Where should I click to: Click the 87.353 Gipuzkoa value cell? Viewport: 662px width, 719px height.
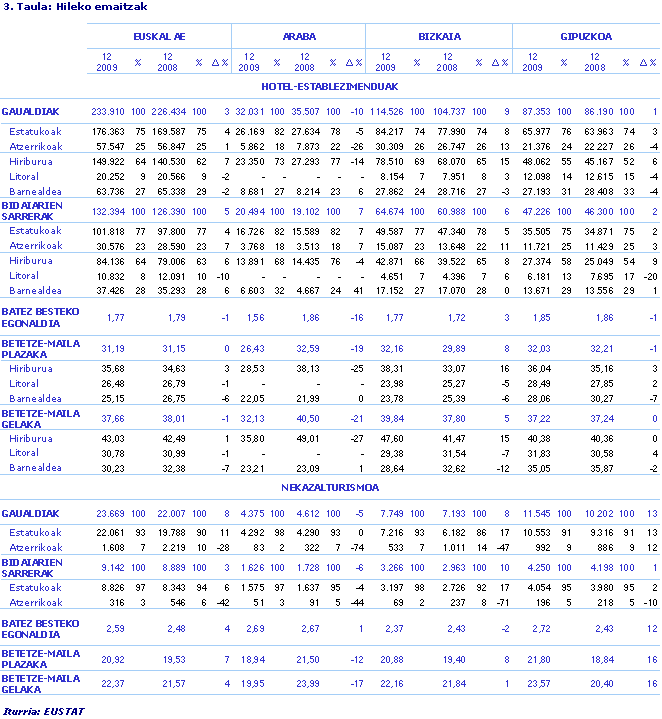coord(537,111)
